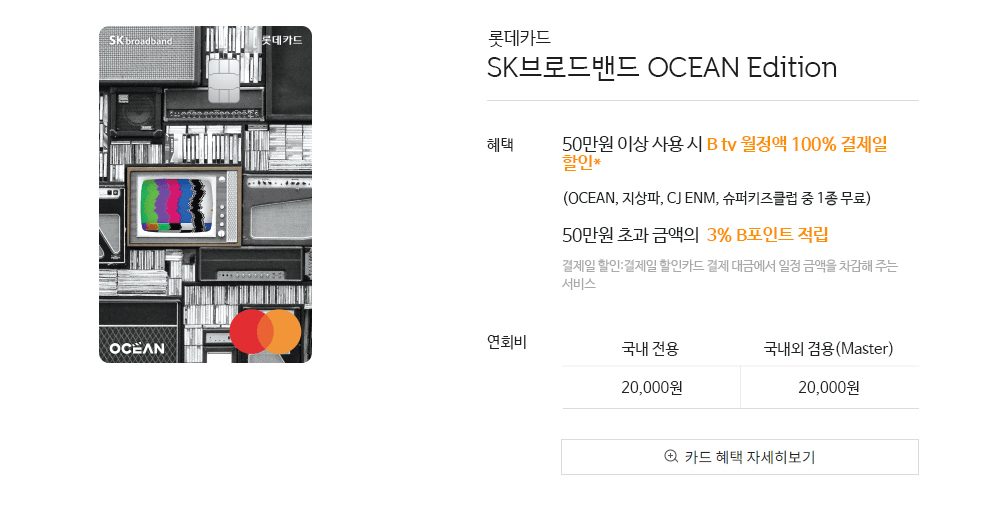Click the OCEAN, 지상파, CJ ENM description line
The width and height of the screenshot is (1000, 509).
[716, 198]
